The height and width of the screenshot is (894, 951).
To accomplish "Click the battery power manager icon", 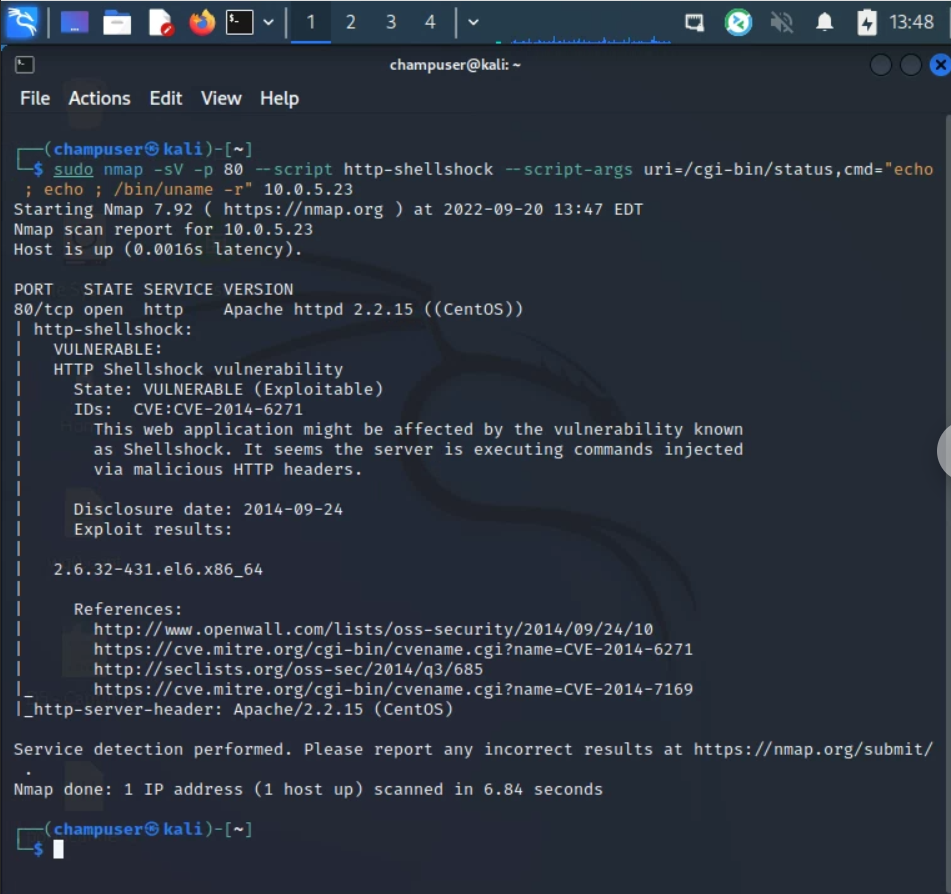I will 867,22.
